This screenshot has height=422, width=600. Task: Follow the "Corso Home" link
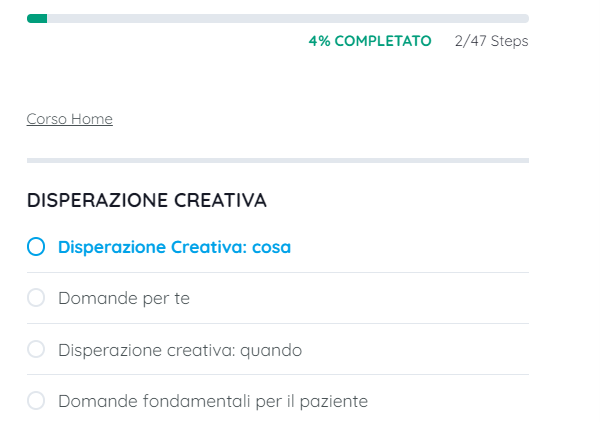(x=69, y=119)
